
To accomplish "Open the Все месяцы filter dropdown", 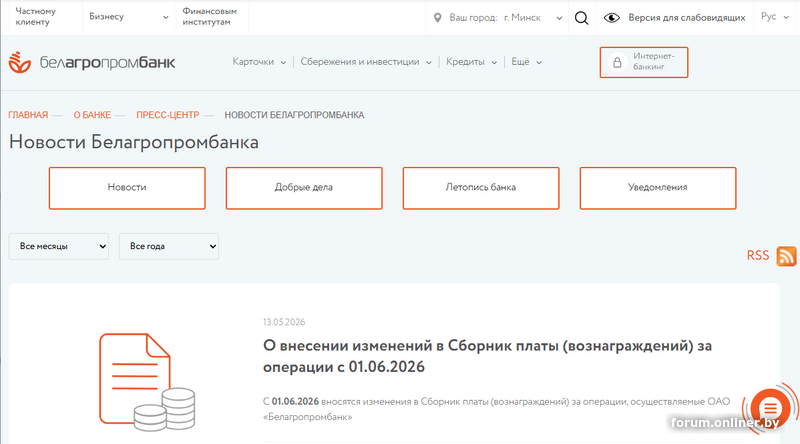I will (x=59, y=246).
